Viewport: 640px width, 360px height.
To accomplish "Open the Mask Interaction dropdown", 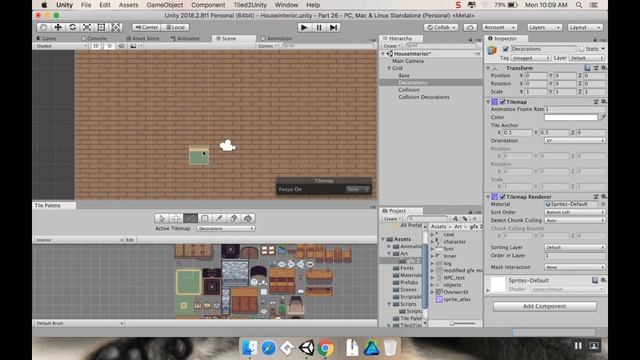I will point(574,267).
